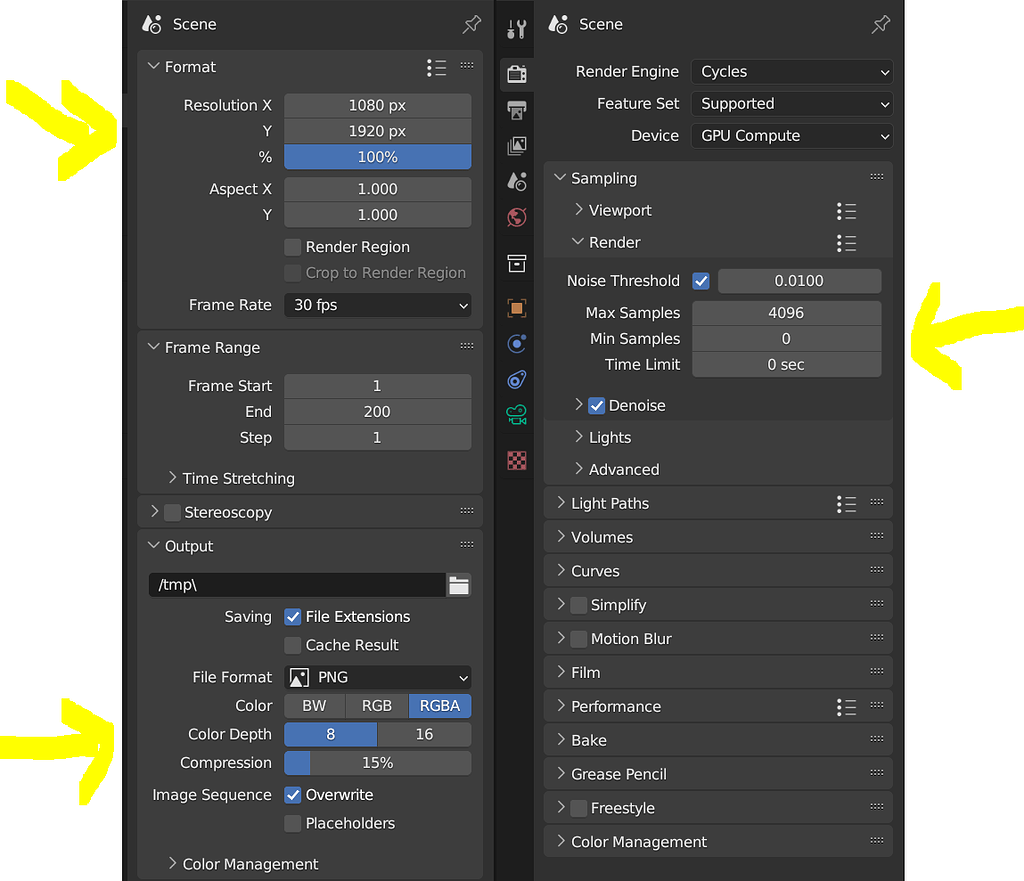
Task: Click the Frame End 200 field
Action: coord(377,412)
